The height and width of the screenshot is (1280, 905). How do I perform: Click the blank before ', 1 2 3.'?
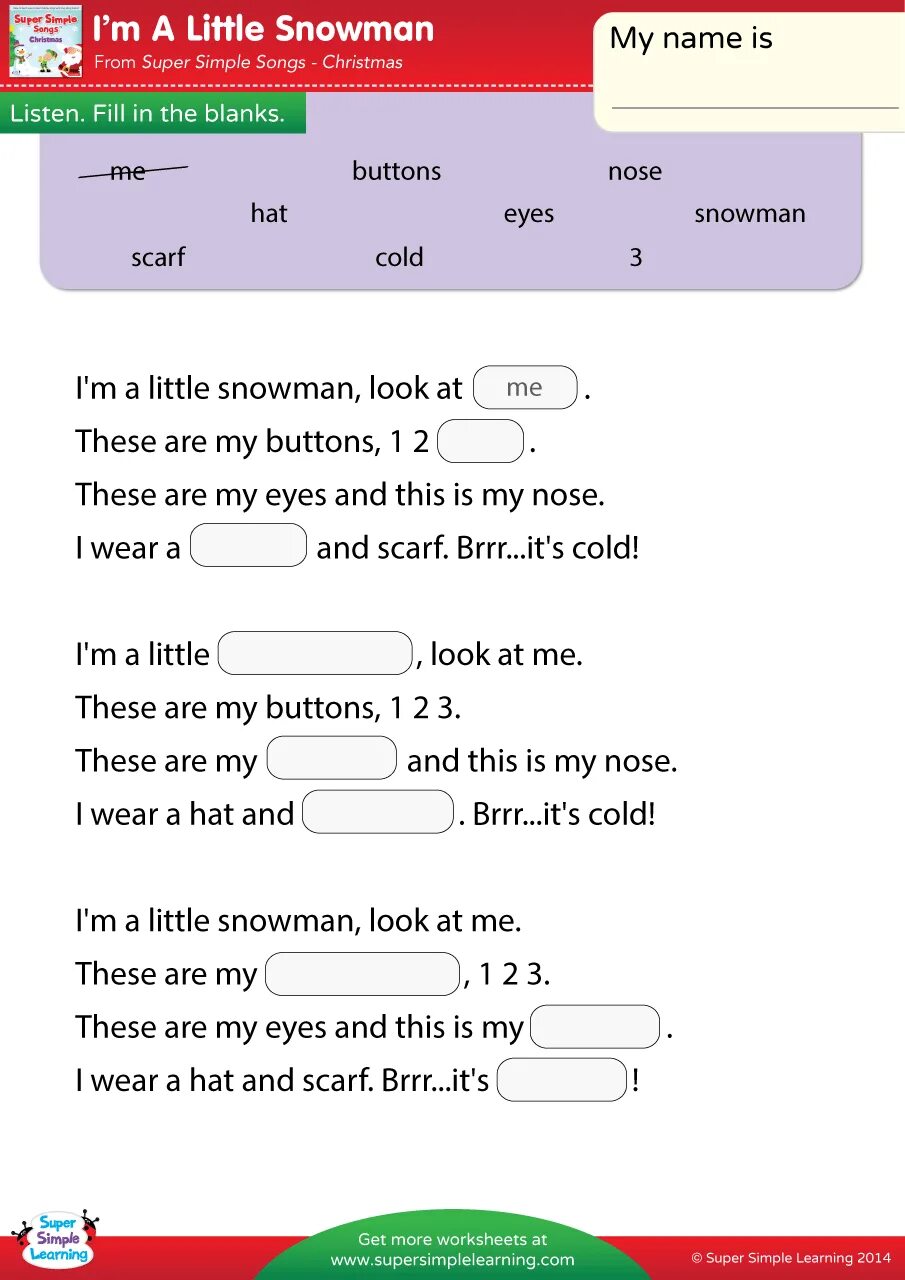[x=362, y=974]
